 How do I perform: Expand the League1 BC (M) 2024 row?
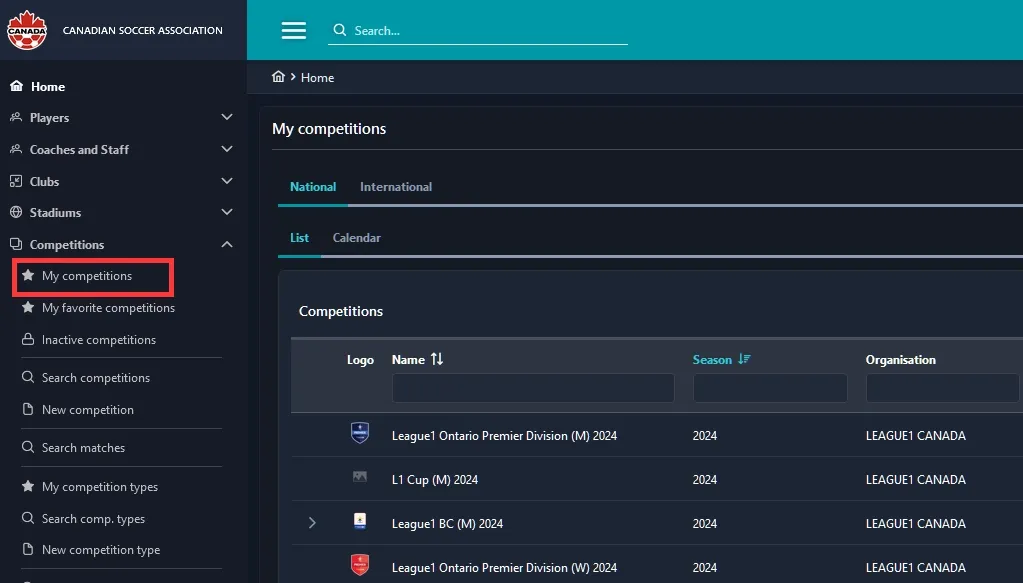[313, 523]
